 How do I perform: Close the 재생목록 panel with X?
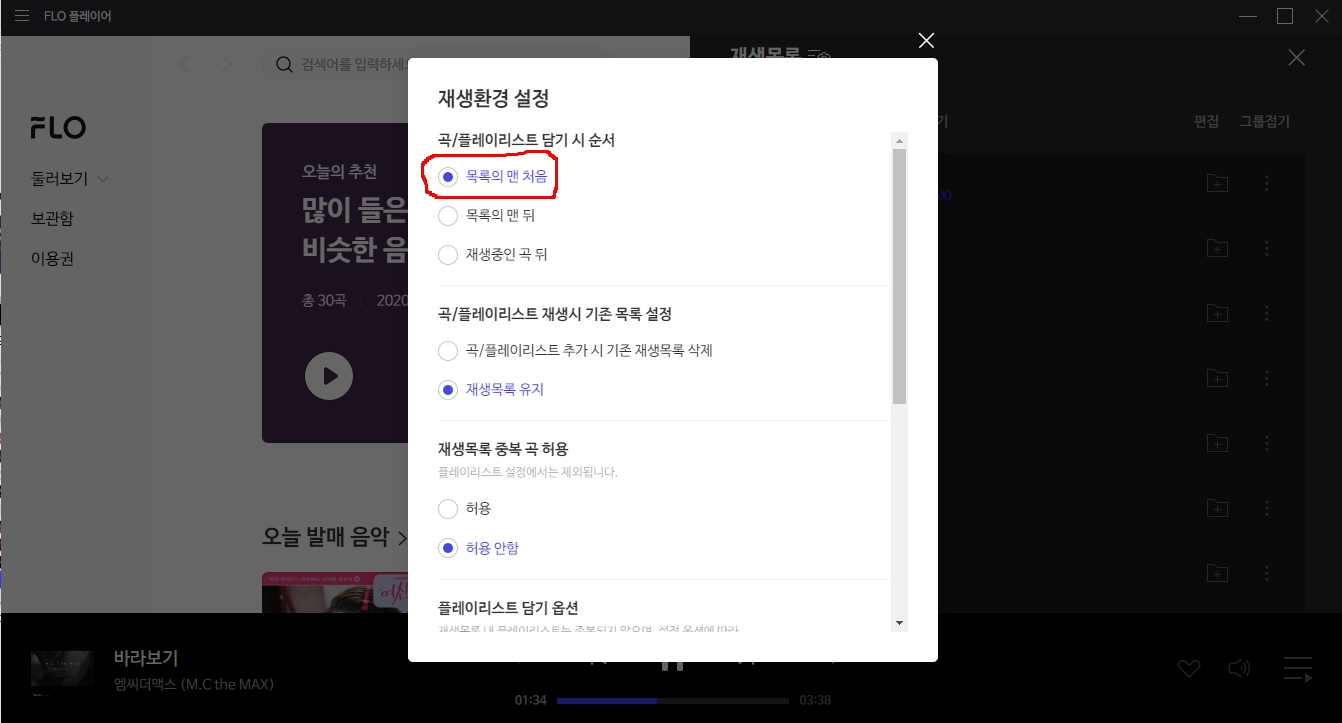[1296, 58]
